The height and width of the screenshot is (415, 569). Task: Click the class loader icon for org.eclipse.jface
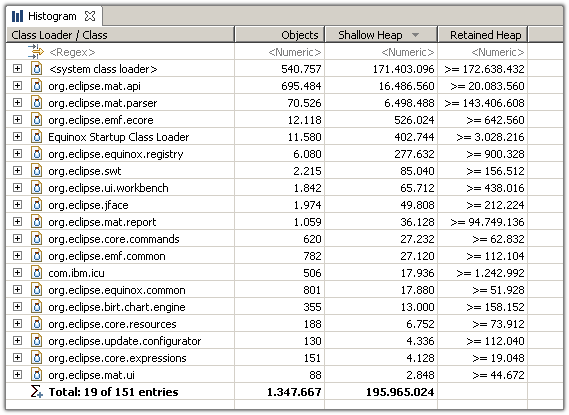pyautogui.click(x=36, y=205)
